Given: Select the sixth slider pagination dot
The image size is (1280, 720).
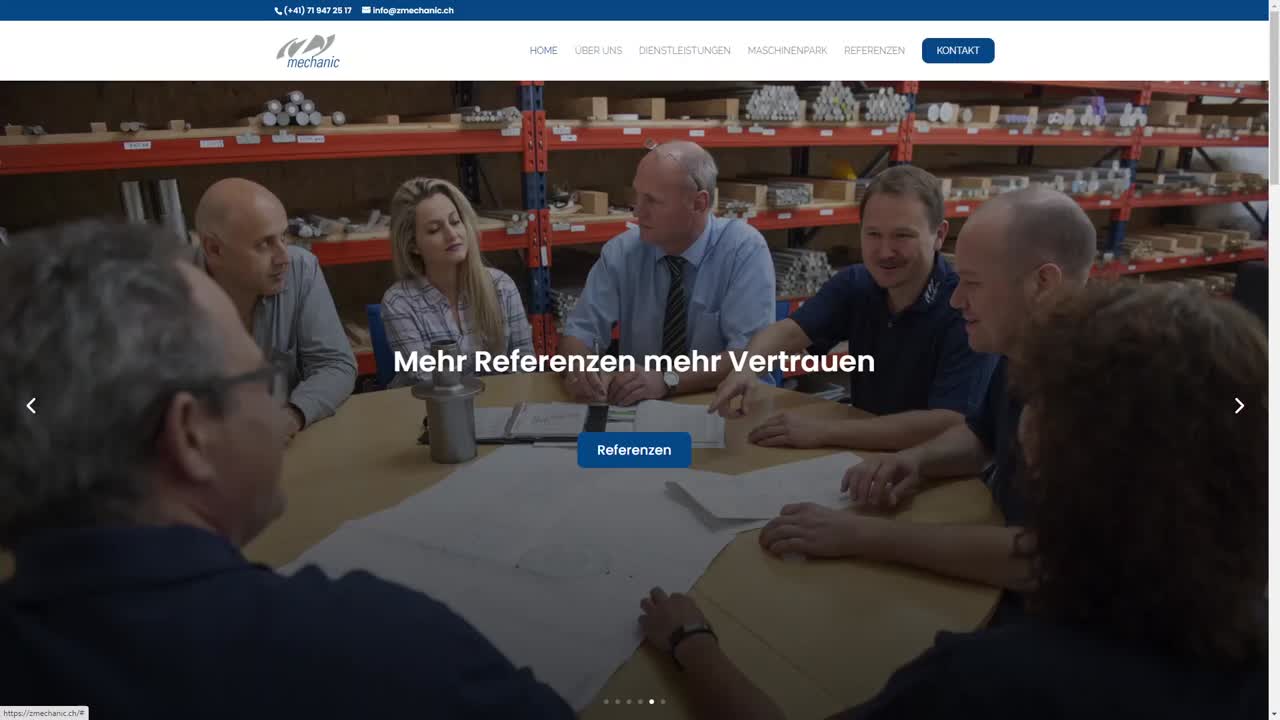Looking at the screenshot, I should 662,702.
